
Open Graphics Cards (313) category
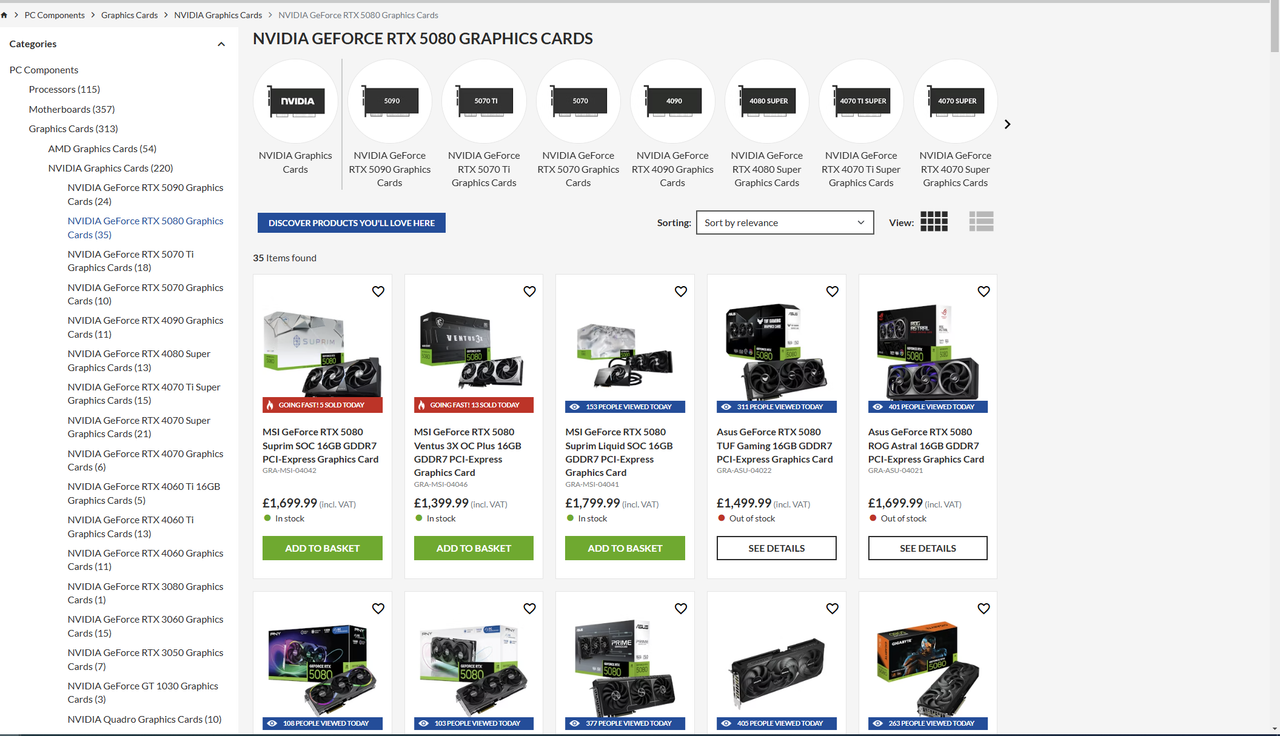pos(73,129)
